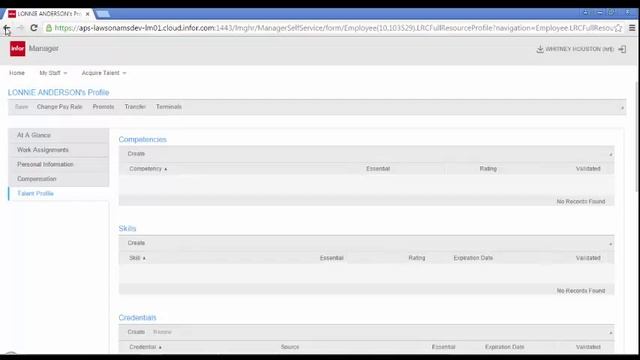This screenshot has height=360, width=640.
Task: Expand profile action toolbar overflow arrow
Action: (x=622, y=108)
